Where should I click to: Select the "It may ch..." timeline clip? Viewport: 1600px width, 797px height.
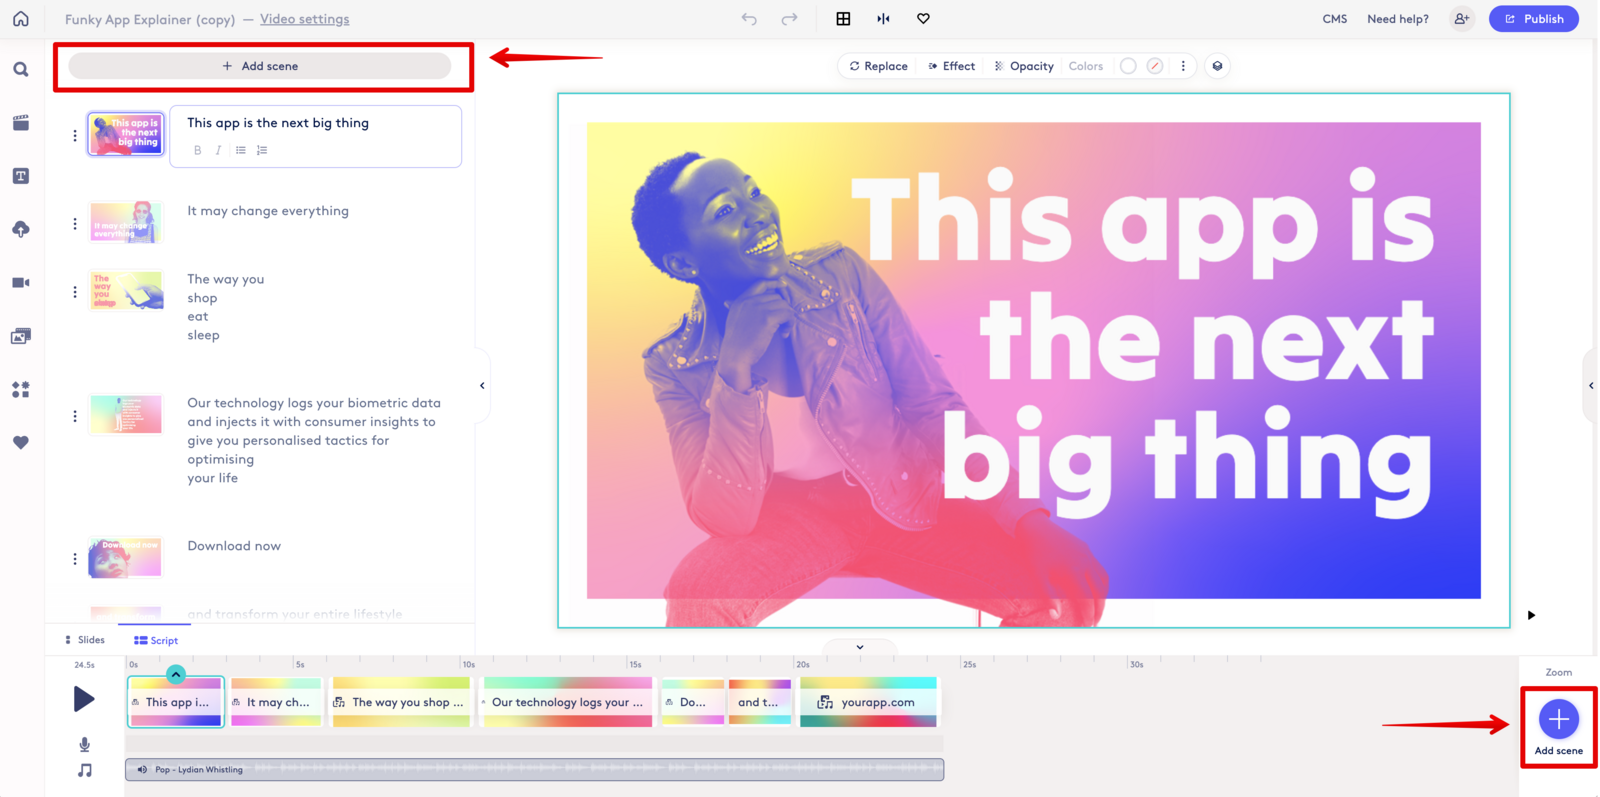pyautogui.click(x=276, y=702)
